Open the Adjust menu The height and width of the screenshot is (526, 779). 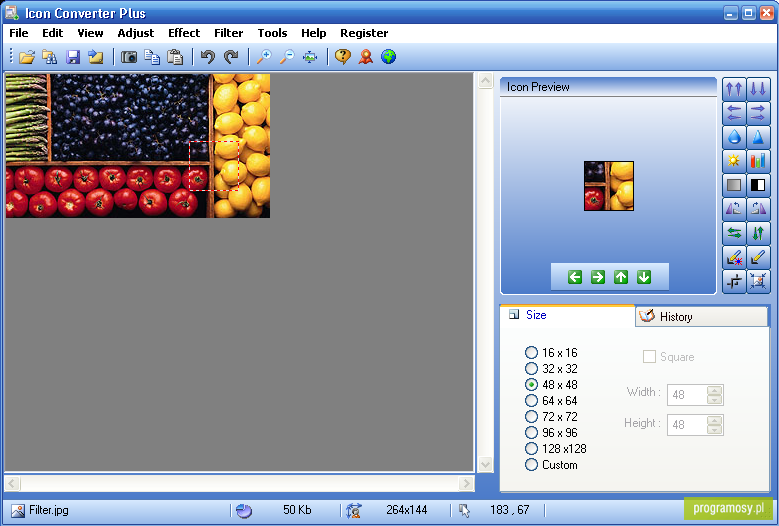136,33
